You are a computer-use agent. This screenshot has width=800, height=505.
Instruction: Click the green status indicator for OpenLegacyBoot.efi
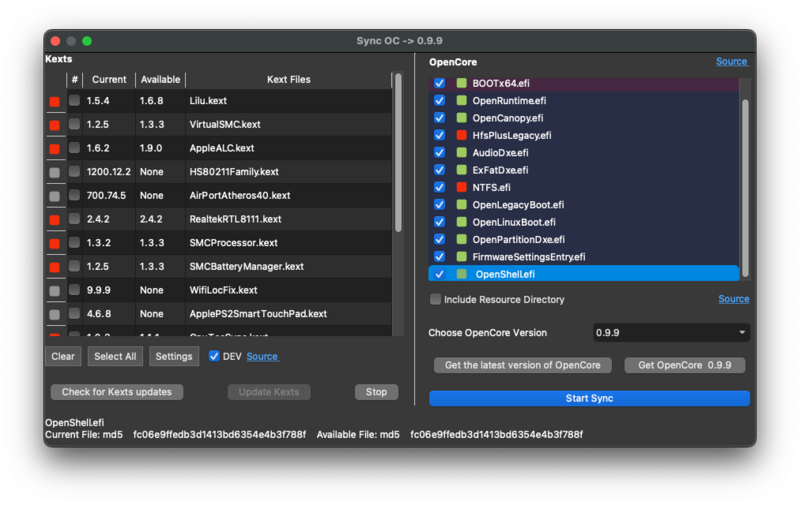(x=462, y=205)
